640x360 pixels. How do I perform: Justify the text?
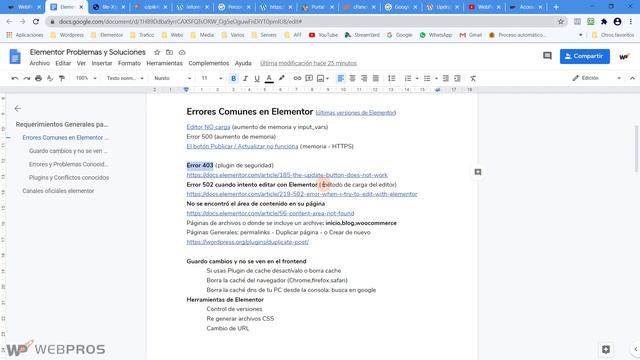tap(376, 78)
